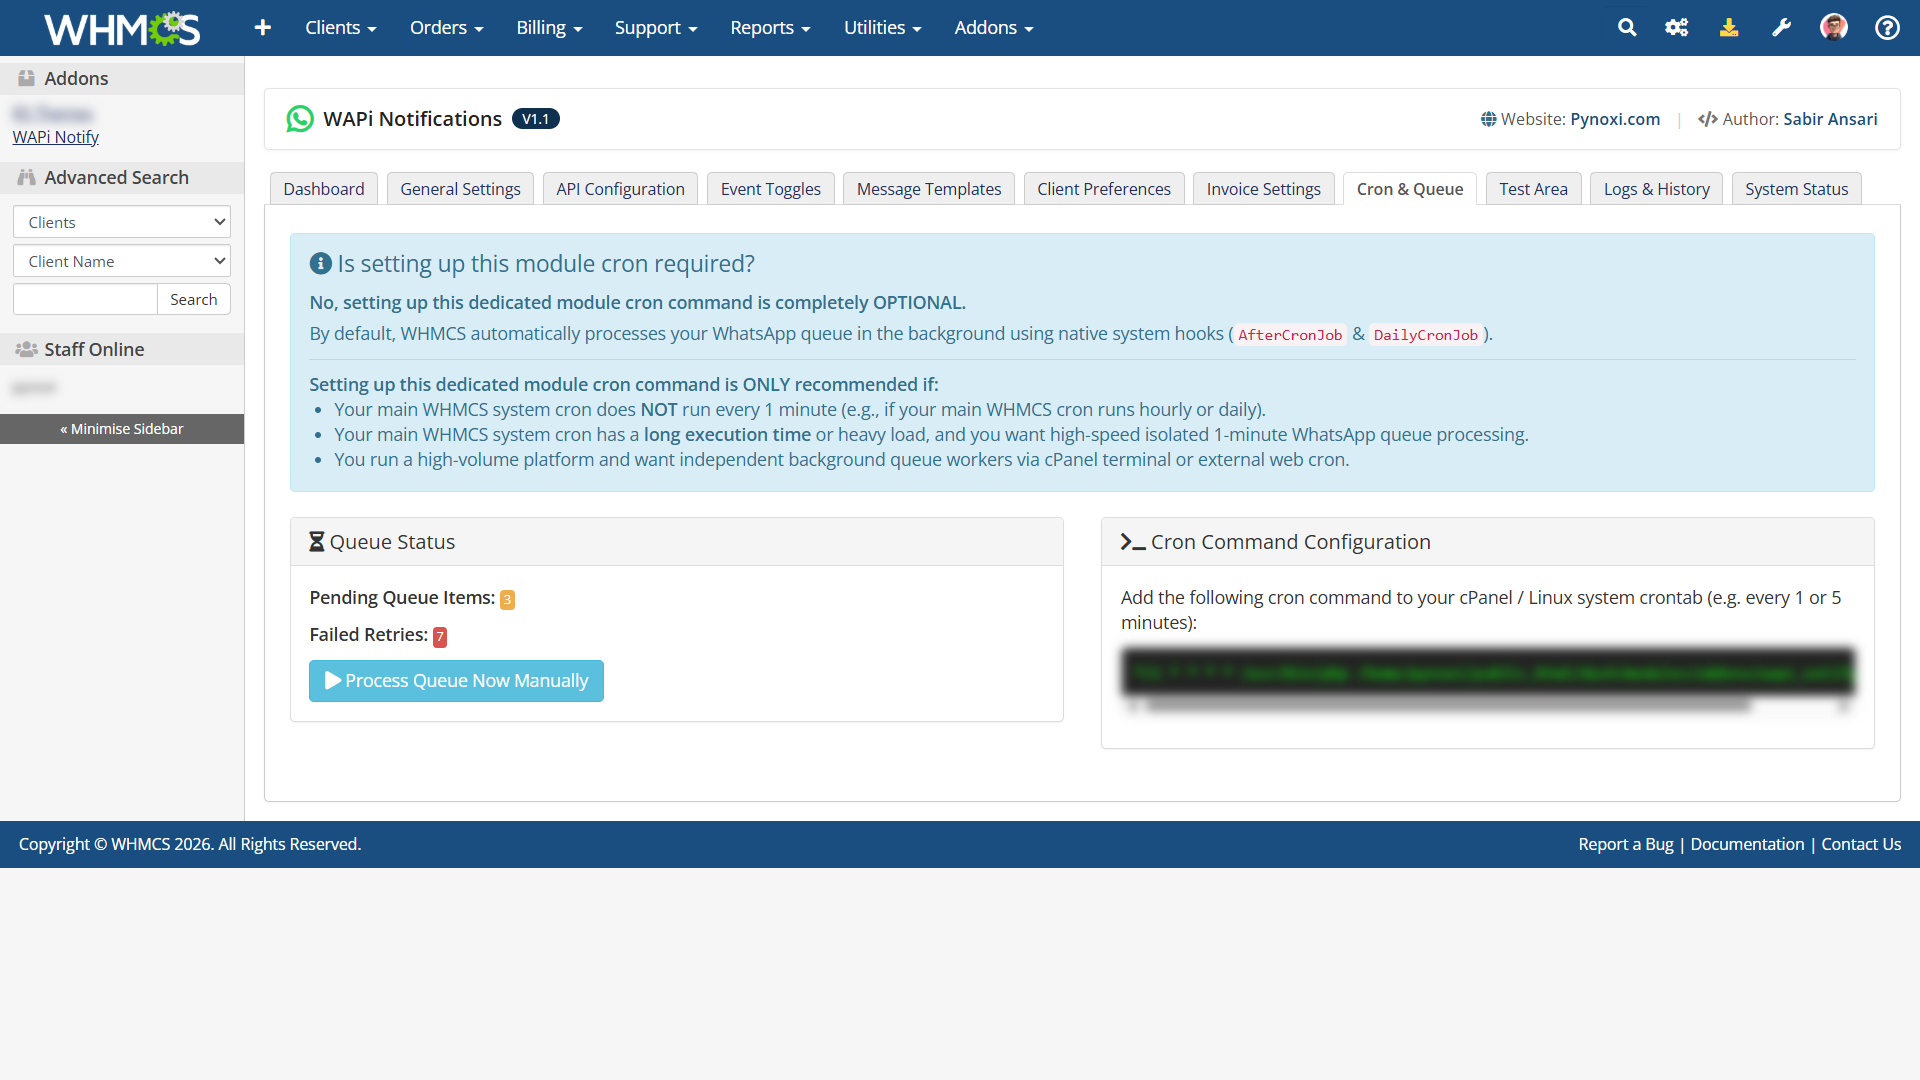Click the WHMCS logo
The height and width of the screenshot is (1080, 1920).
[x=122, y=28]
